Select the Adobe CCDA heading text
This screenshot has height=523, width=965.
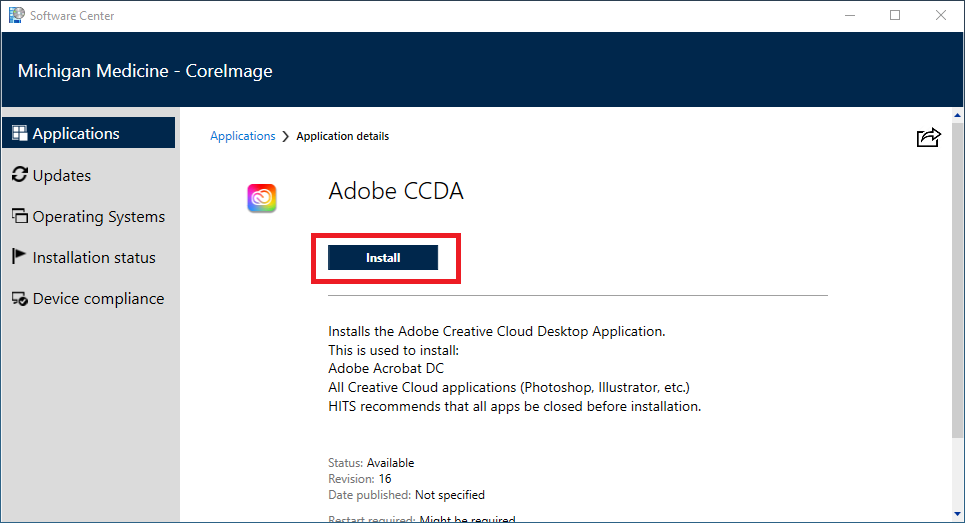click(395, 191)
